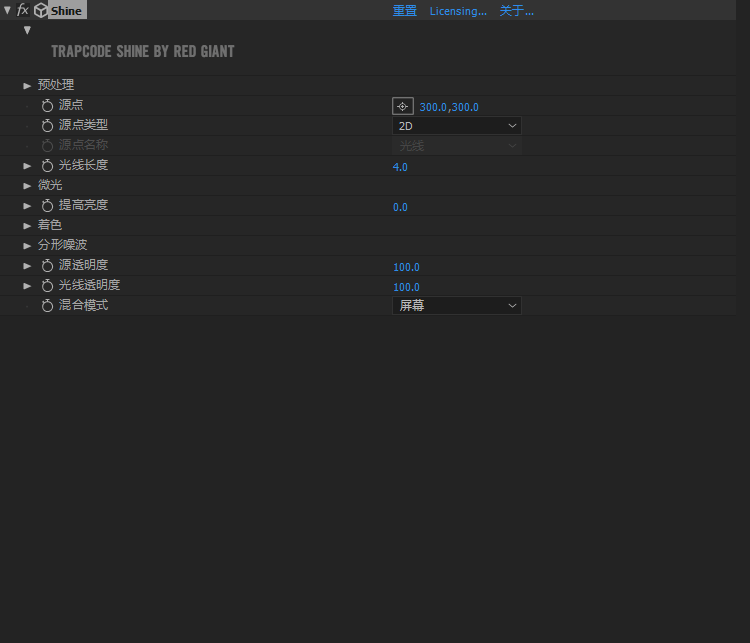
Task: Edit the 源透明度 value 100.0
Action: click(x=407, y=267)
